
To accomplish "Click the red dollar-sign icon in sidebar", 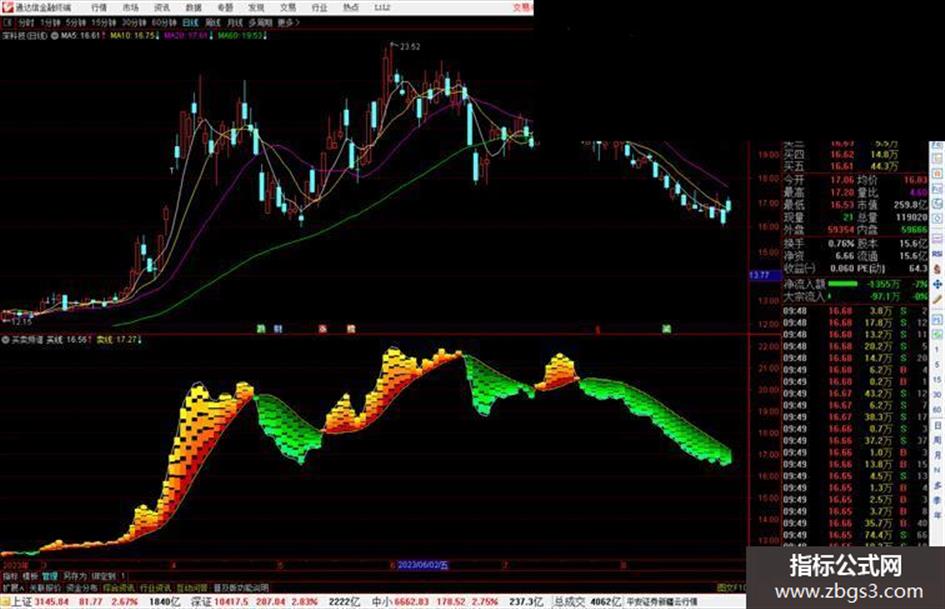I will pyautogui.click(x=937, y=269).
